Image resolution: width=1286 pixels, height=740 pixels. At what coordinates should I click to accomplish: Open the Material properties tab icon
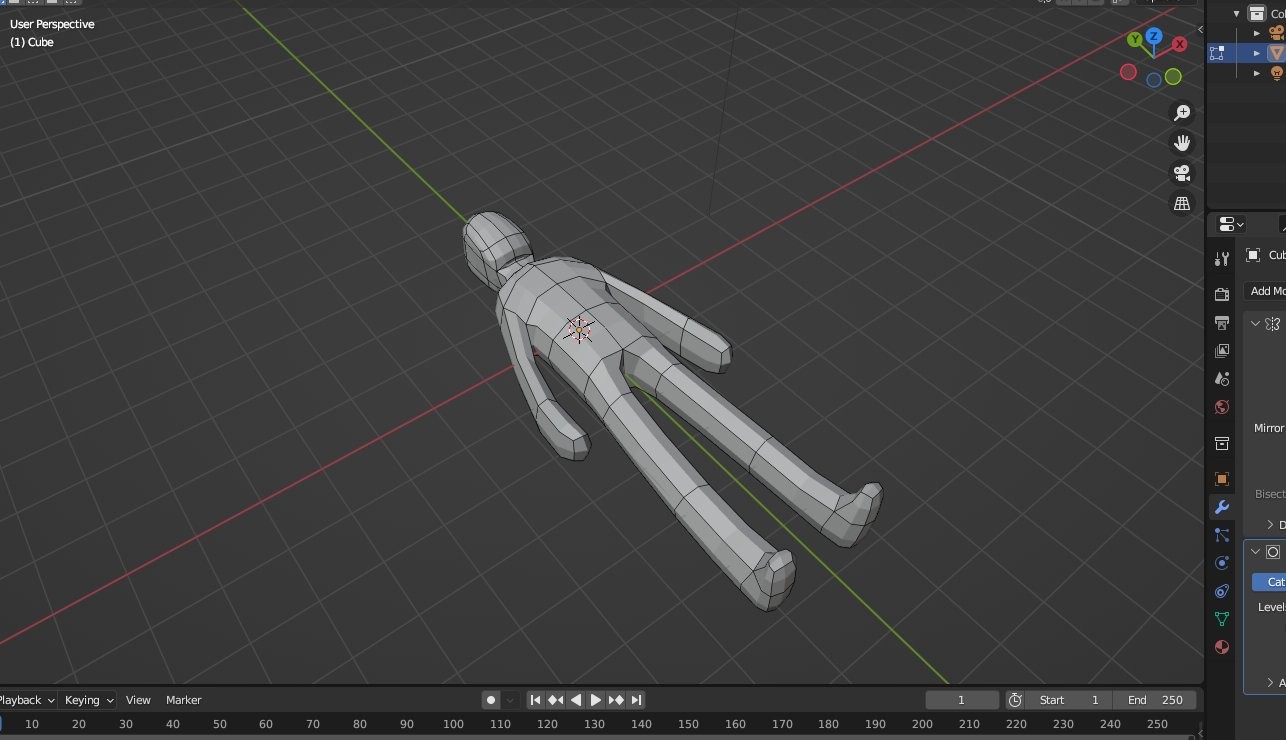click(x=1221, y=647)
